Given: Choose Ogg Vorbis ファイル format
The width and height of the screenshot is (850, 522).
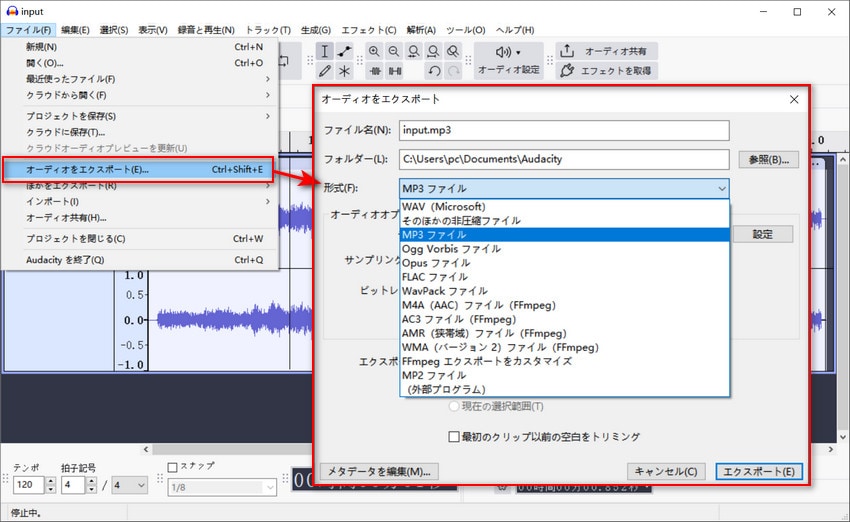Looking at the screenshot, I should [x=564, y=249].
